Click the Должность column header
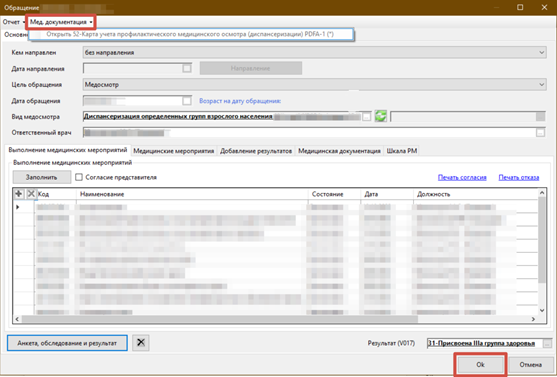The height and width of the screenshot is (377, 557). (x=475, y=194)
